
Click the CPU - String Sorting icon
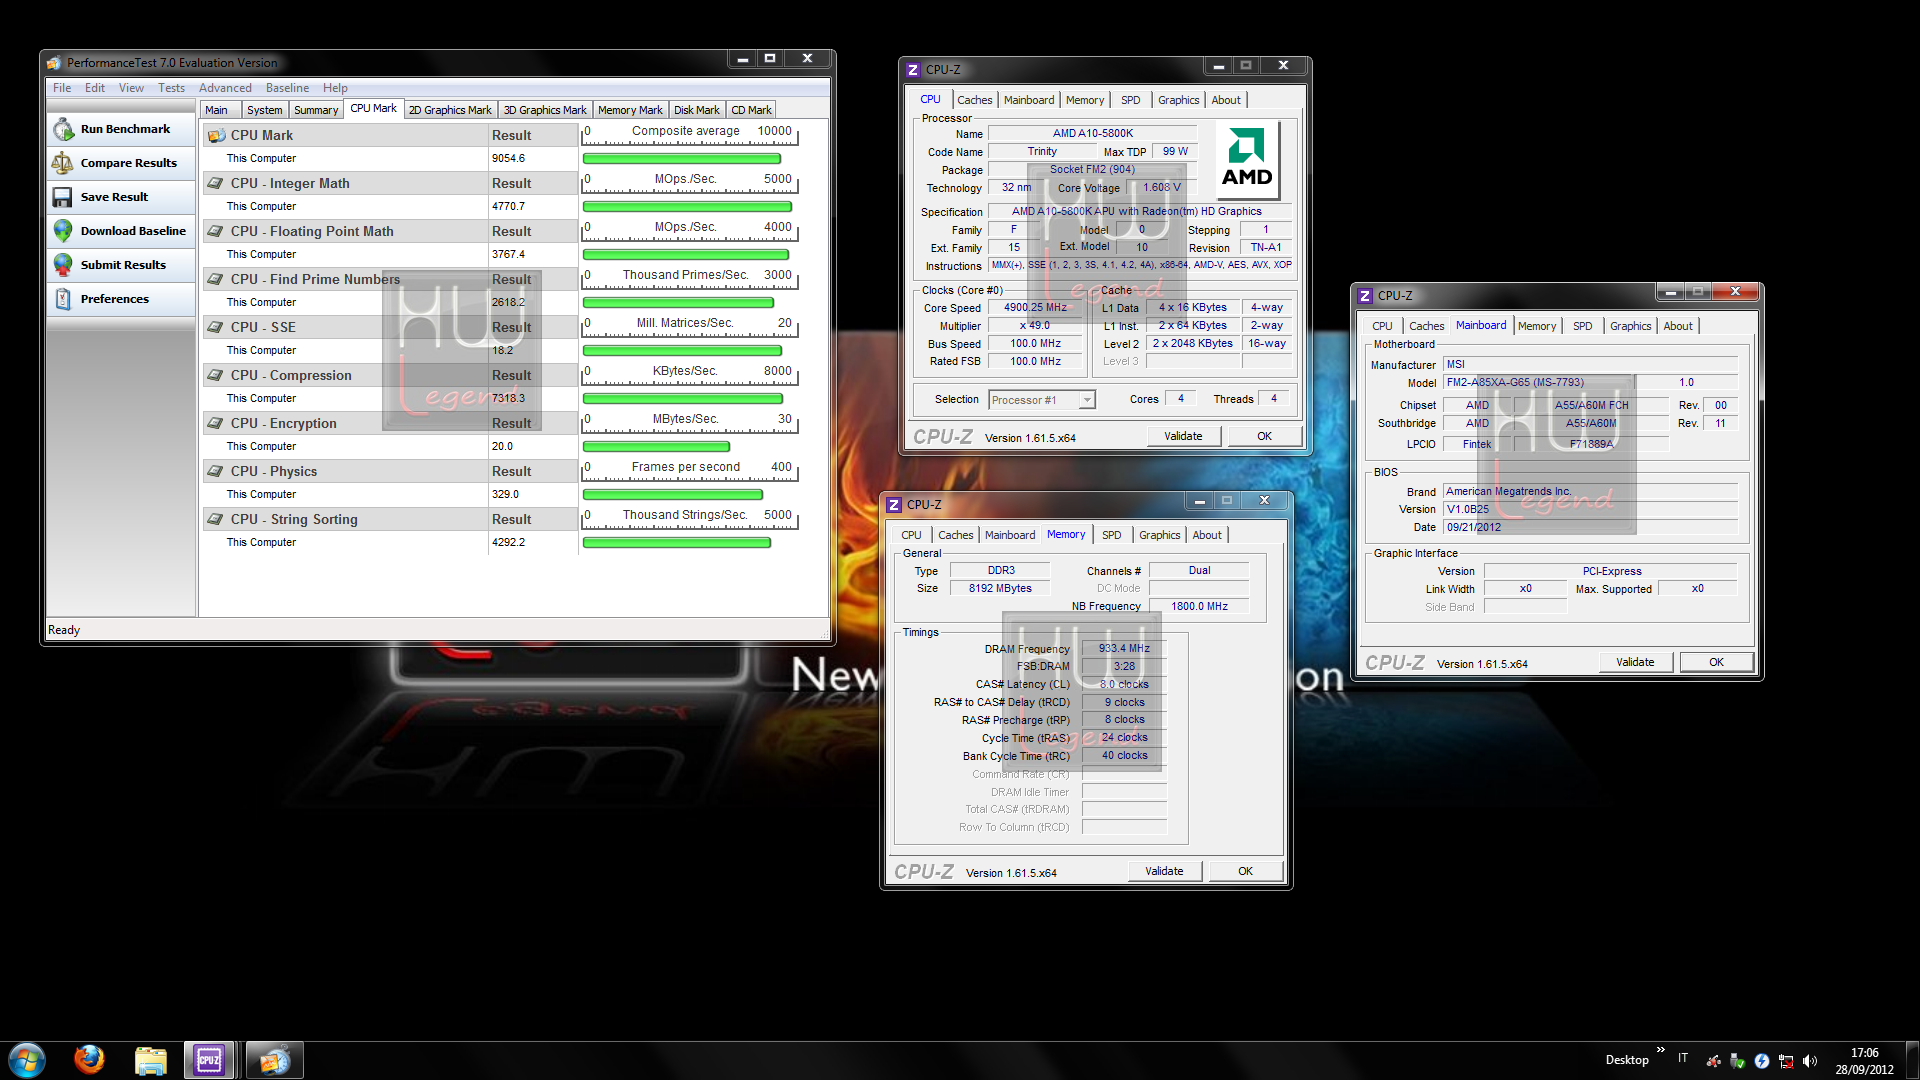coord(216,520)
